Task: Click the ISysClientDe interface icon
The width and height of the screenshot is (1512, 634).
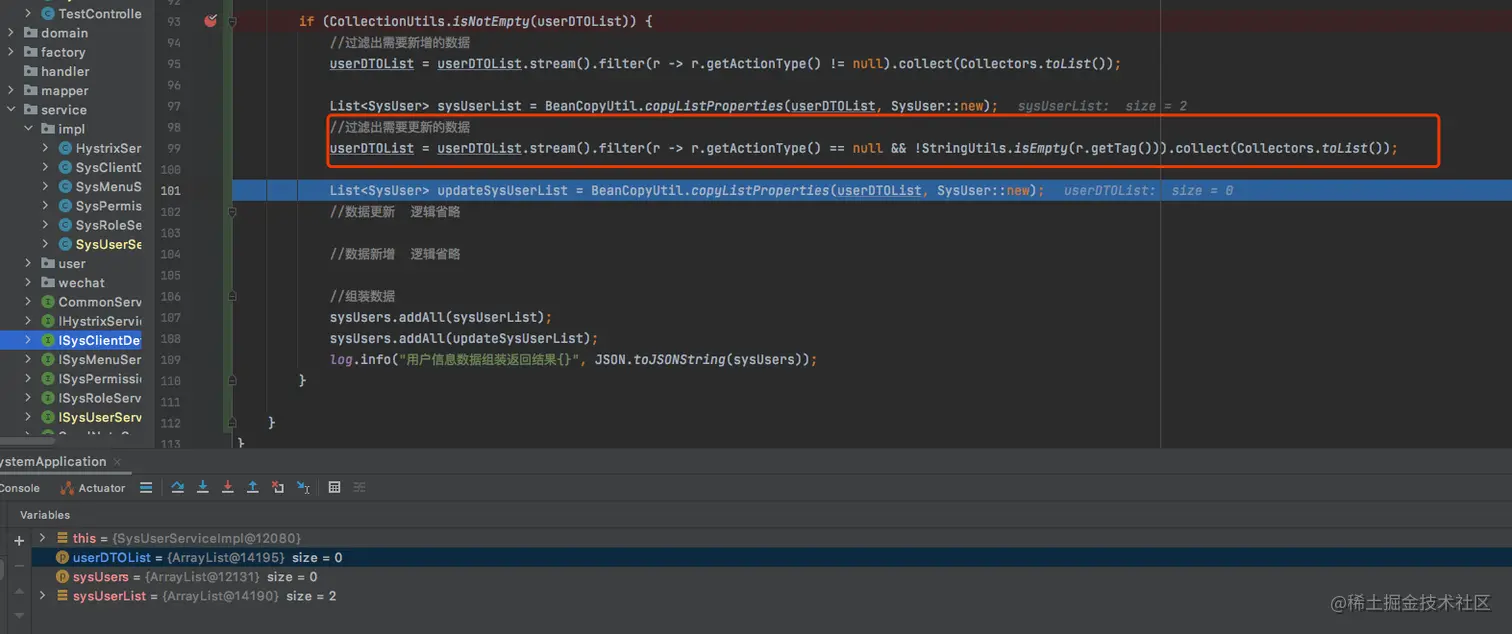Action: [x=48, y=341]
